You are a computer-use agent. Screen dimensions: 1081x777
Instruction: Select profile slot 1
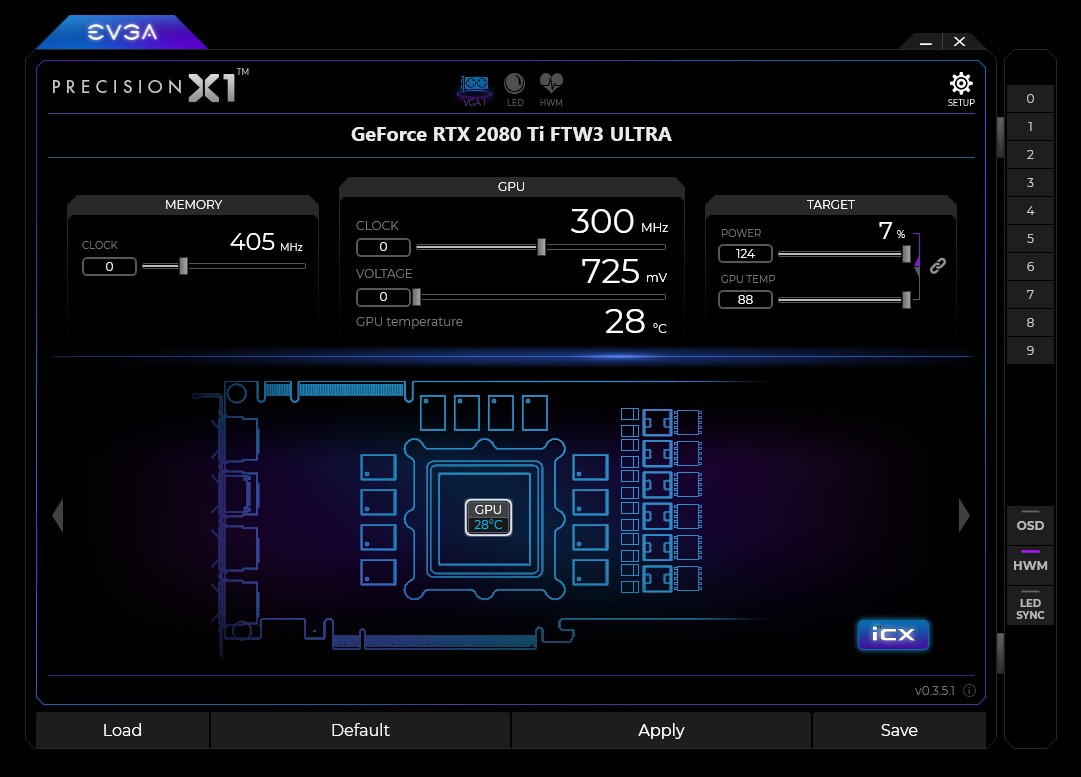click(x=1030, y=127)
